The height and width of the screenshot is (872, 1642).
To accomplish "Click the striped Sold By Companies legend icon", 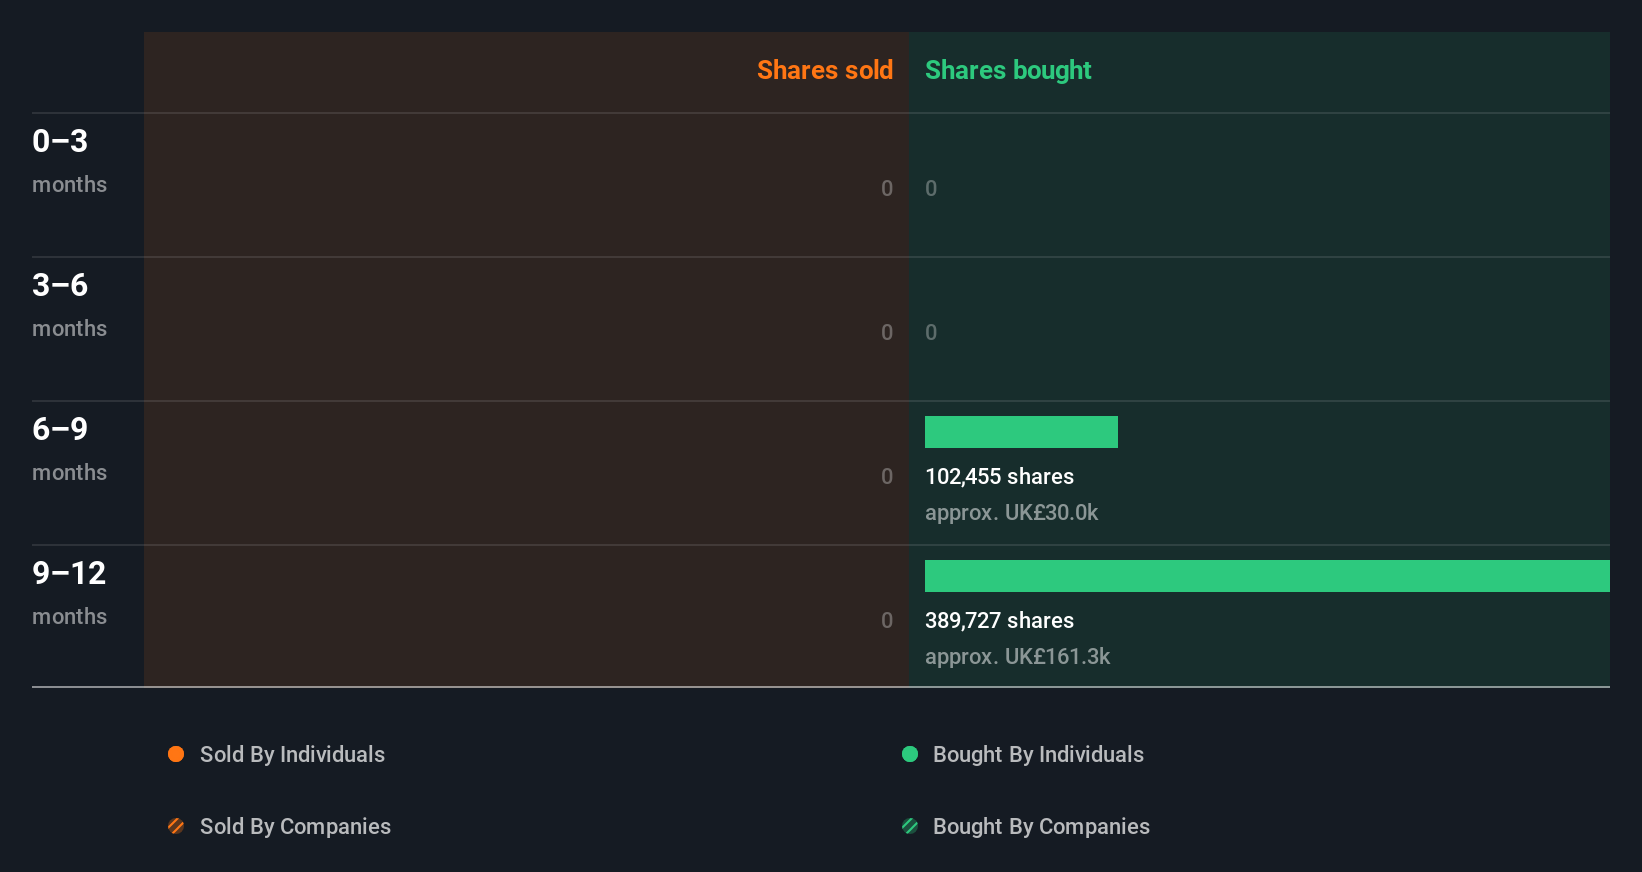I will click(176, 826).
